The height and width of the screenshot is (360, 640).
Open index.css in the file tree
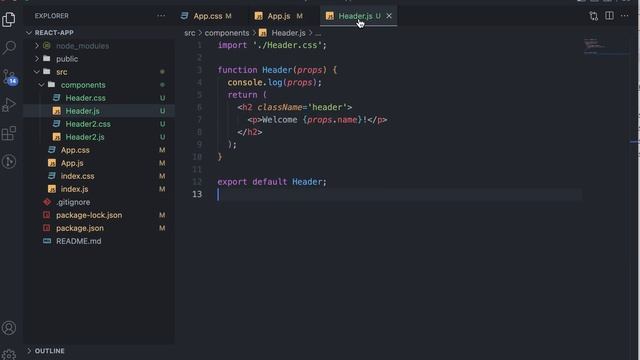pyautogui.click(x=77, y=176)
